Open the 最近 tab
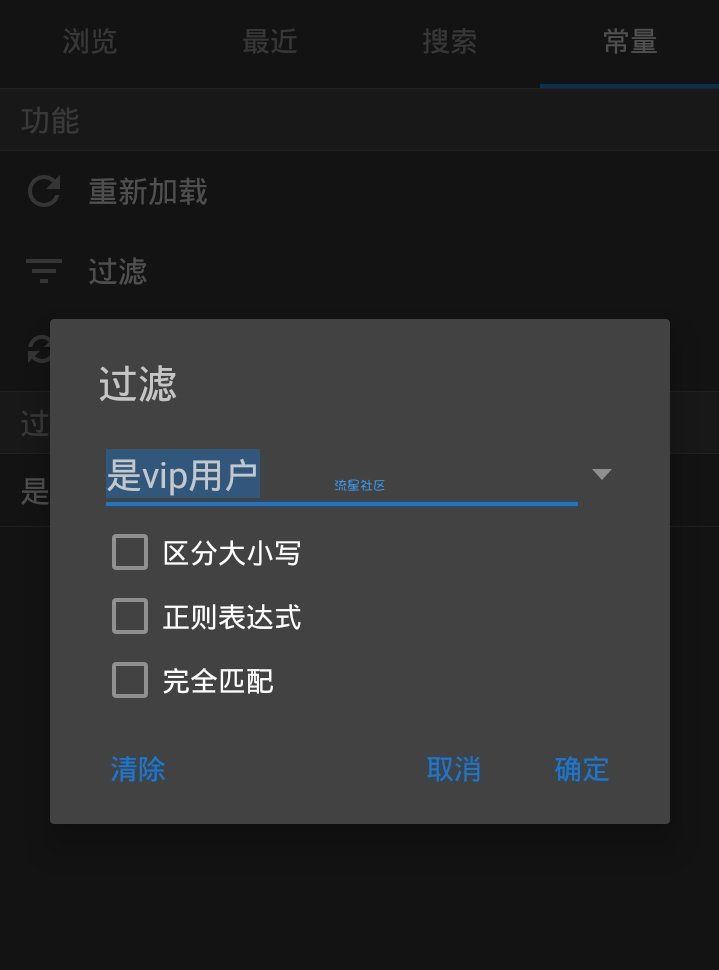 point(270,43)
